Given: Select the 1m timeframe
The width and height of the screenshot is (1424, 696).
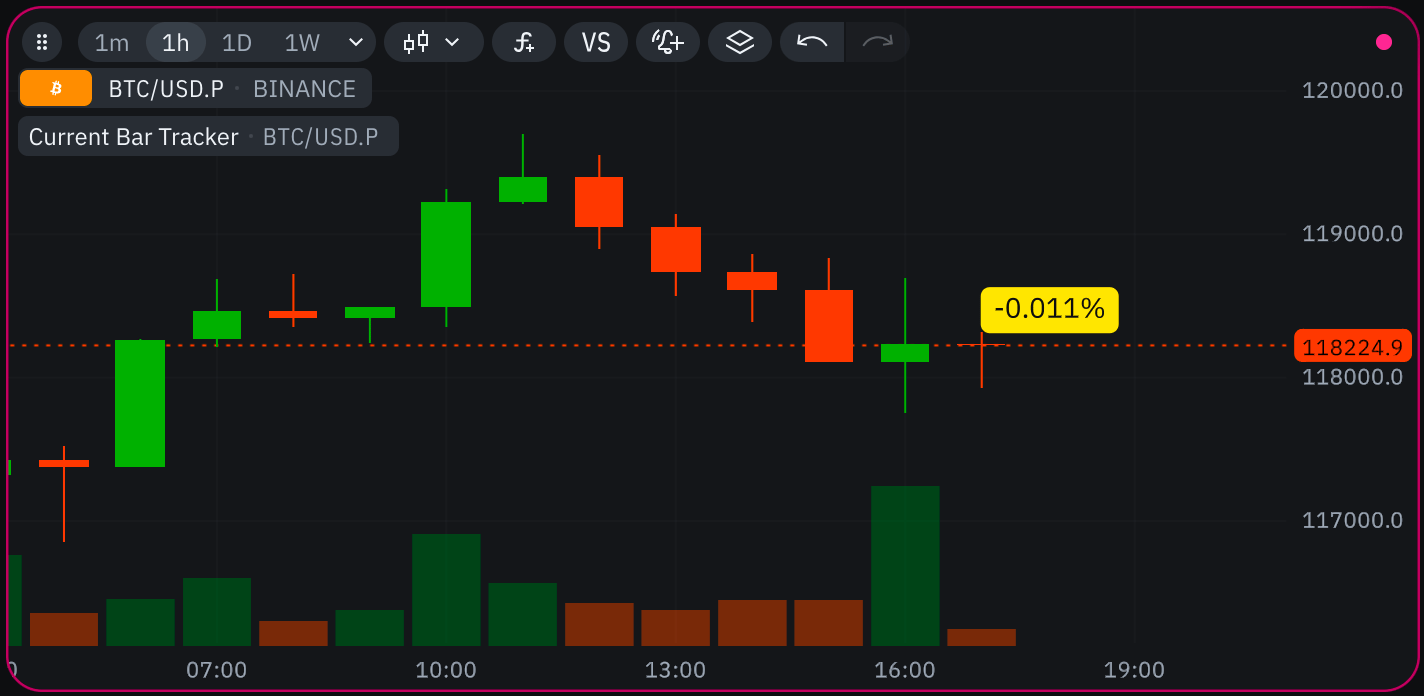Looking at the screenshot, I should click(x=112, y=43).
